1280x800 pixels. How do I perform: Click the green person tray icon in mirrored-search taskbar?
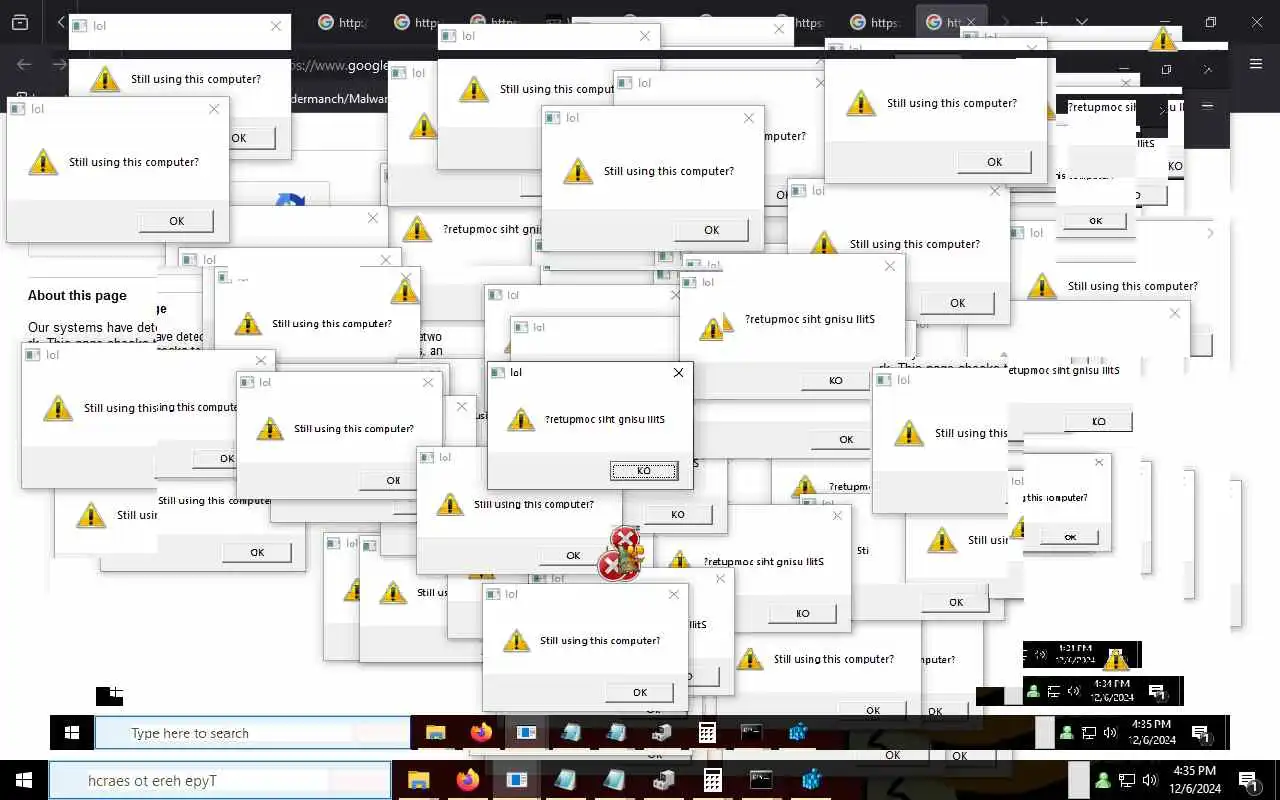[1103, 780]
